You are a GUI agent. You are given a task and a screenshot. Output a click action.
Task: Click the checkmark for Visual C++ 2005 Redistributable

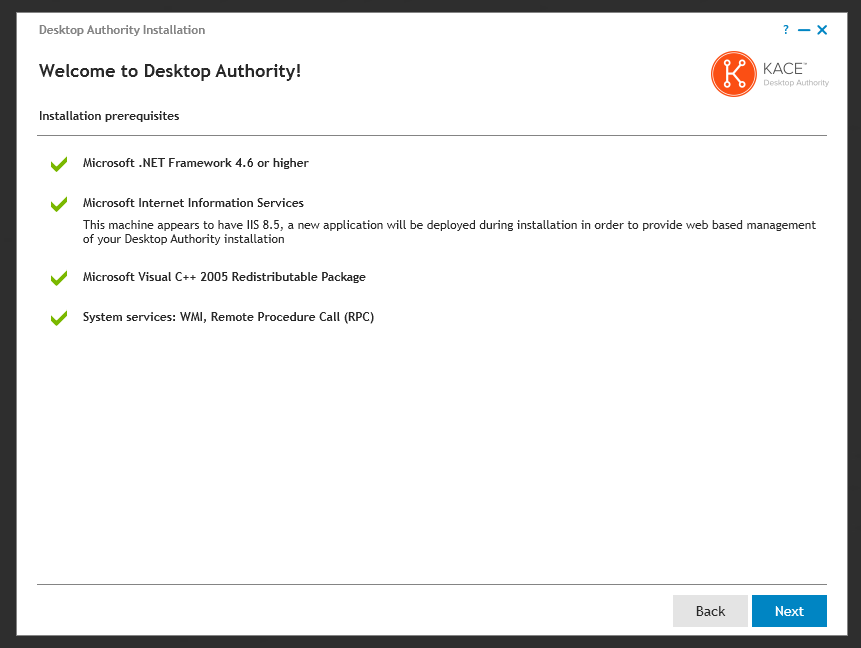tap(59, 278)
